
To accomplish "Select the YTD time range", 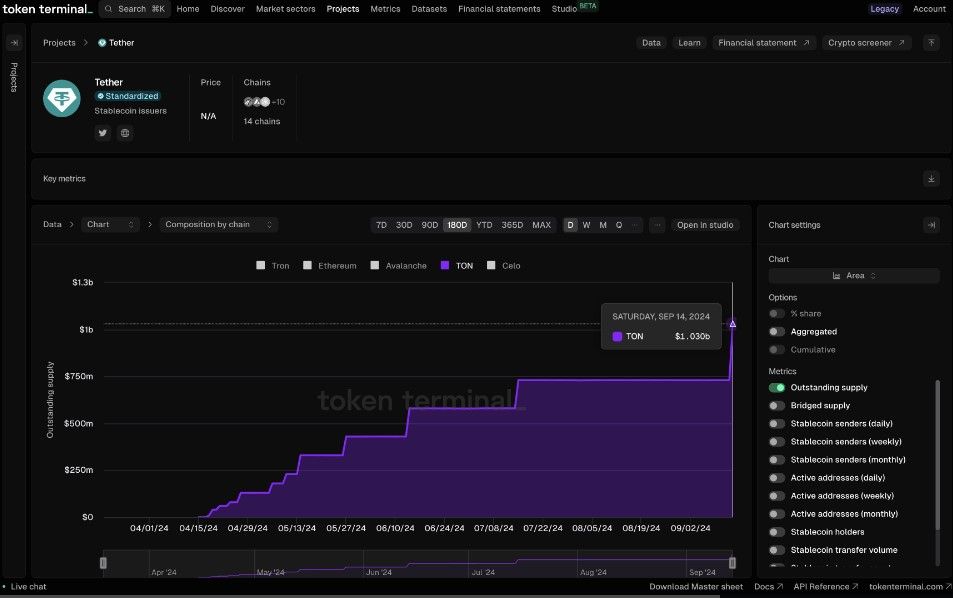I will click(484, 225).
